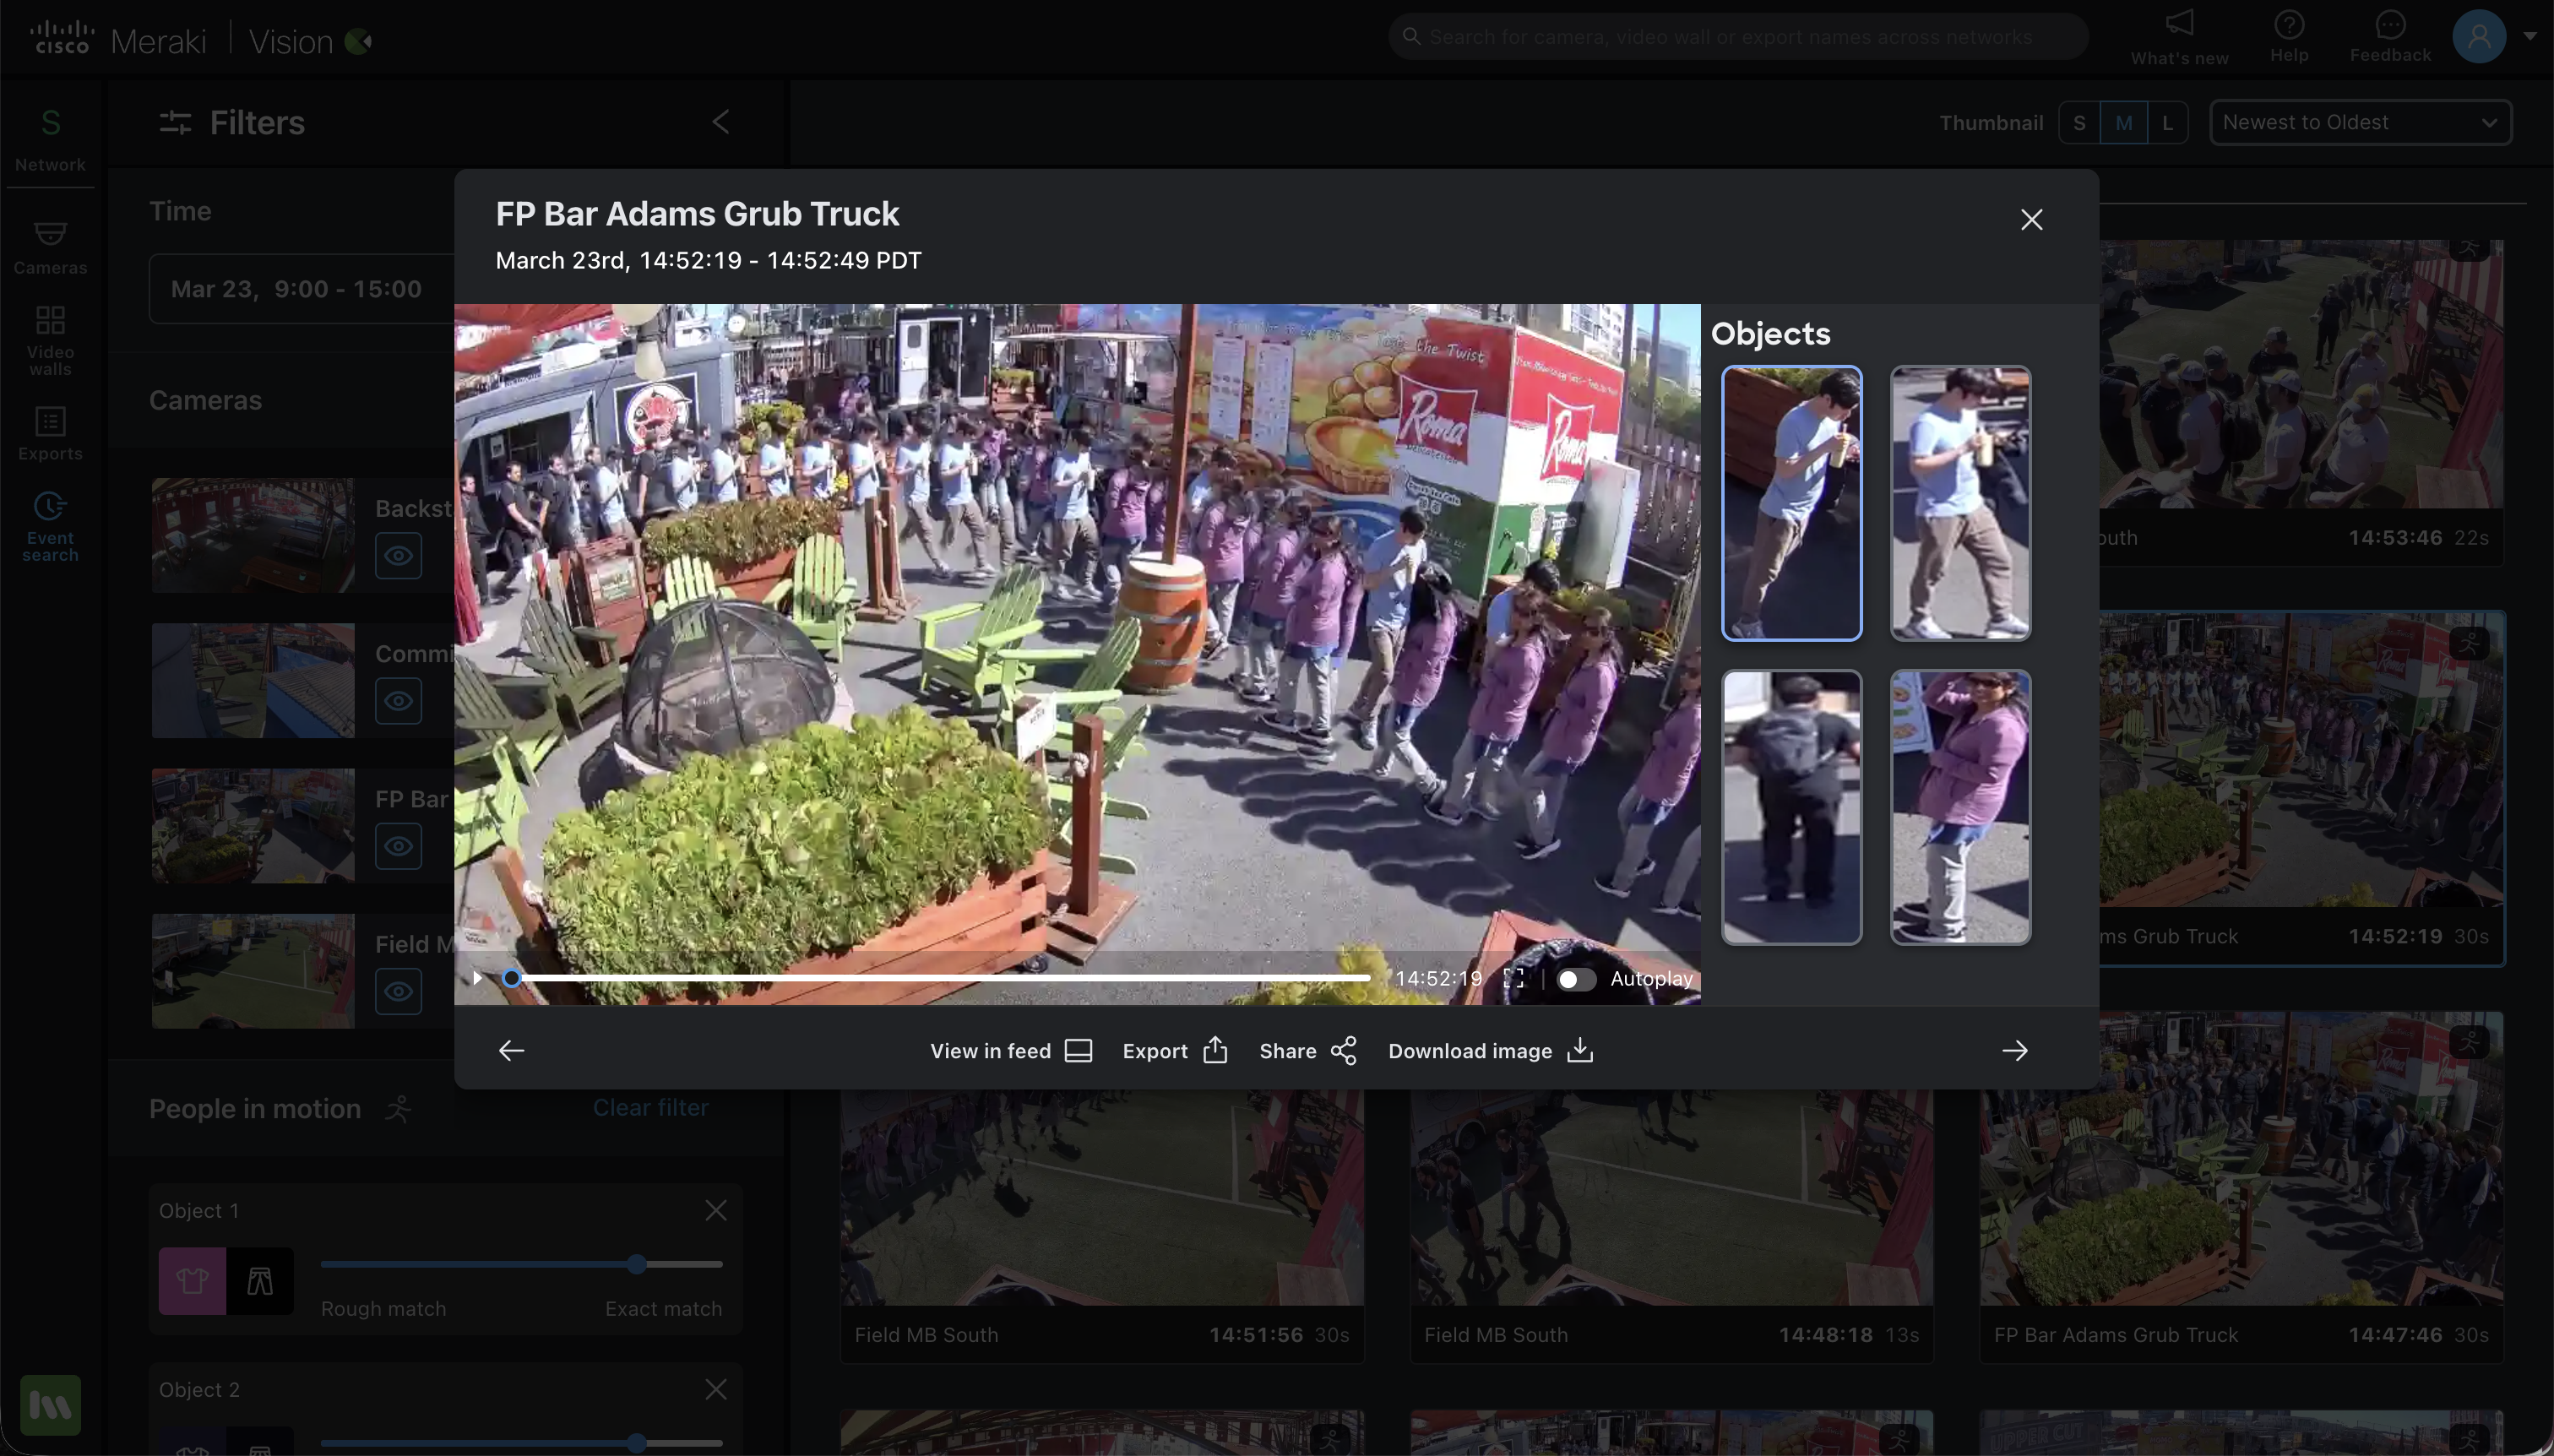Click Share button in dialog
The image size is (2554, 1456).
coord(1307,1050)
